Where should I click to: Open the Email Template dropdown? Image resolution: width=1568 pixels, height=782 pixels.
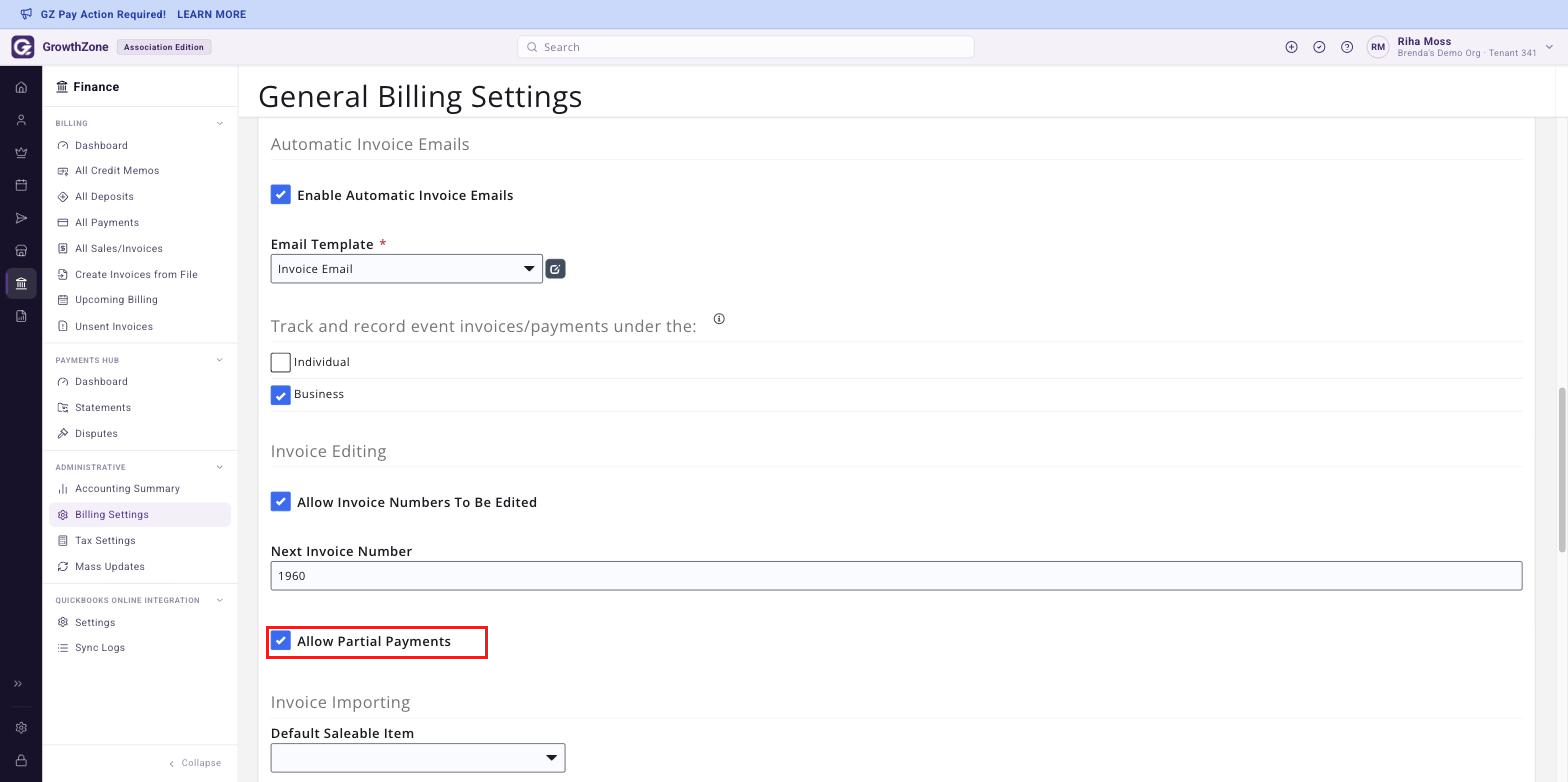tap(407, 269)
